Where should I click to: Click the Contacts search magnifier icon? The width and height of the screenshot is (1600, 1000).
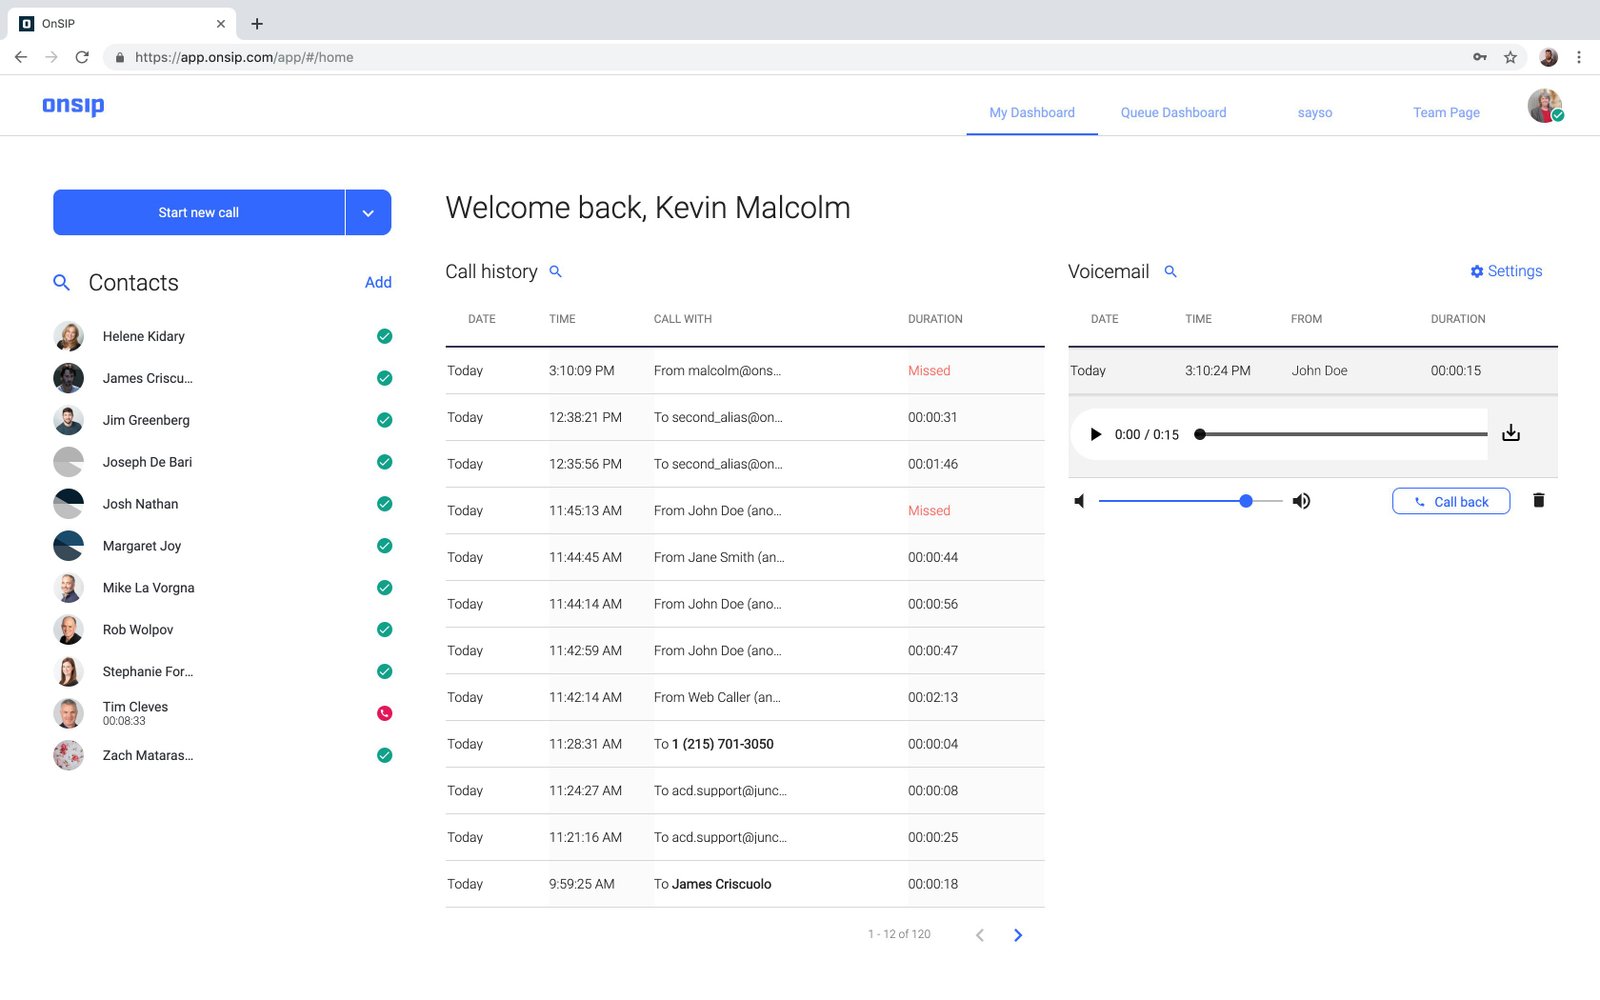61,283
